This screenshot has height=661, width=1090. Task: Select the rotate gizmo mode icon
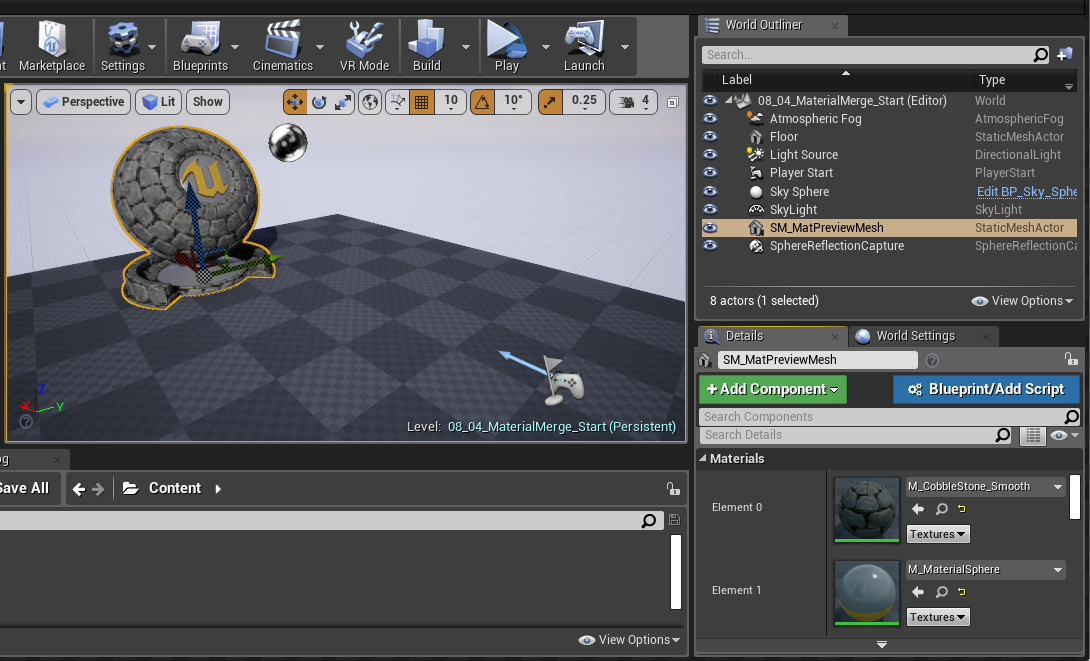click(319, 102)
